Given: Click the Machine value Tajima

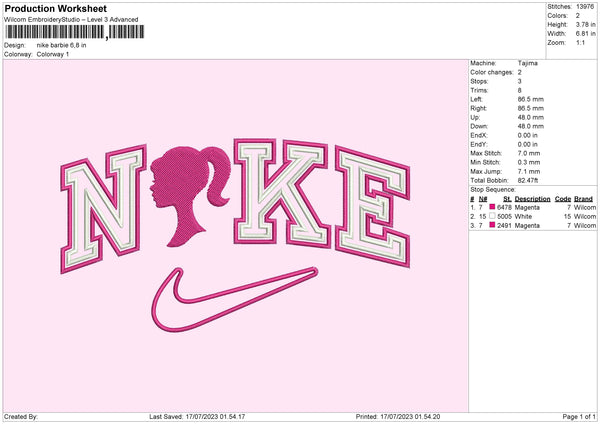Looking at the screenshot, I should (x=528, y=64).
